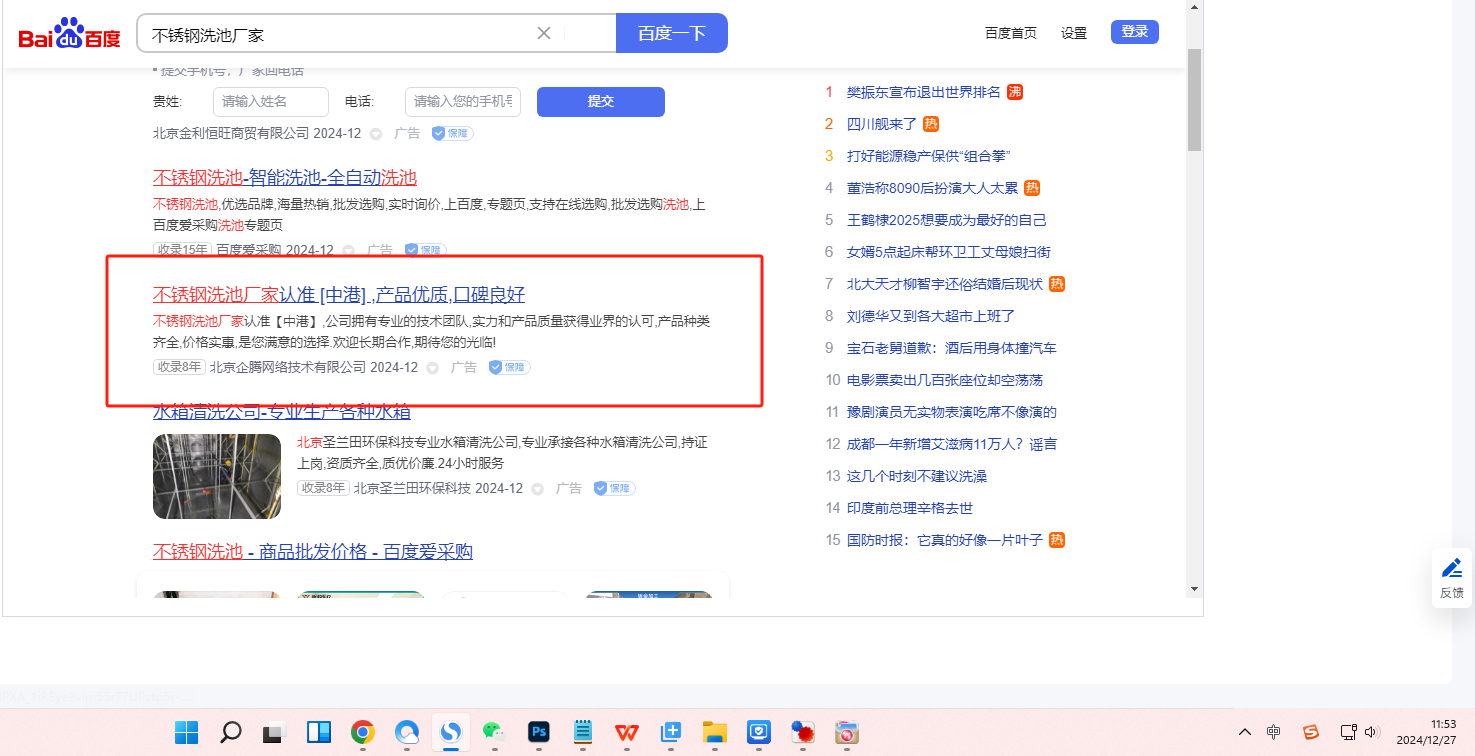This screenshot has width=1475, height=756.
Task: Open hot topic 樊振东宣布退出世界排名
Action: pyautogui.click(x=923, y=92)
